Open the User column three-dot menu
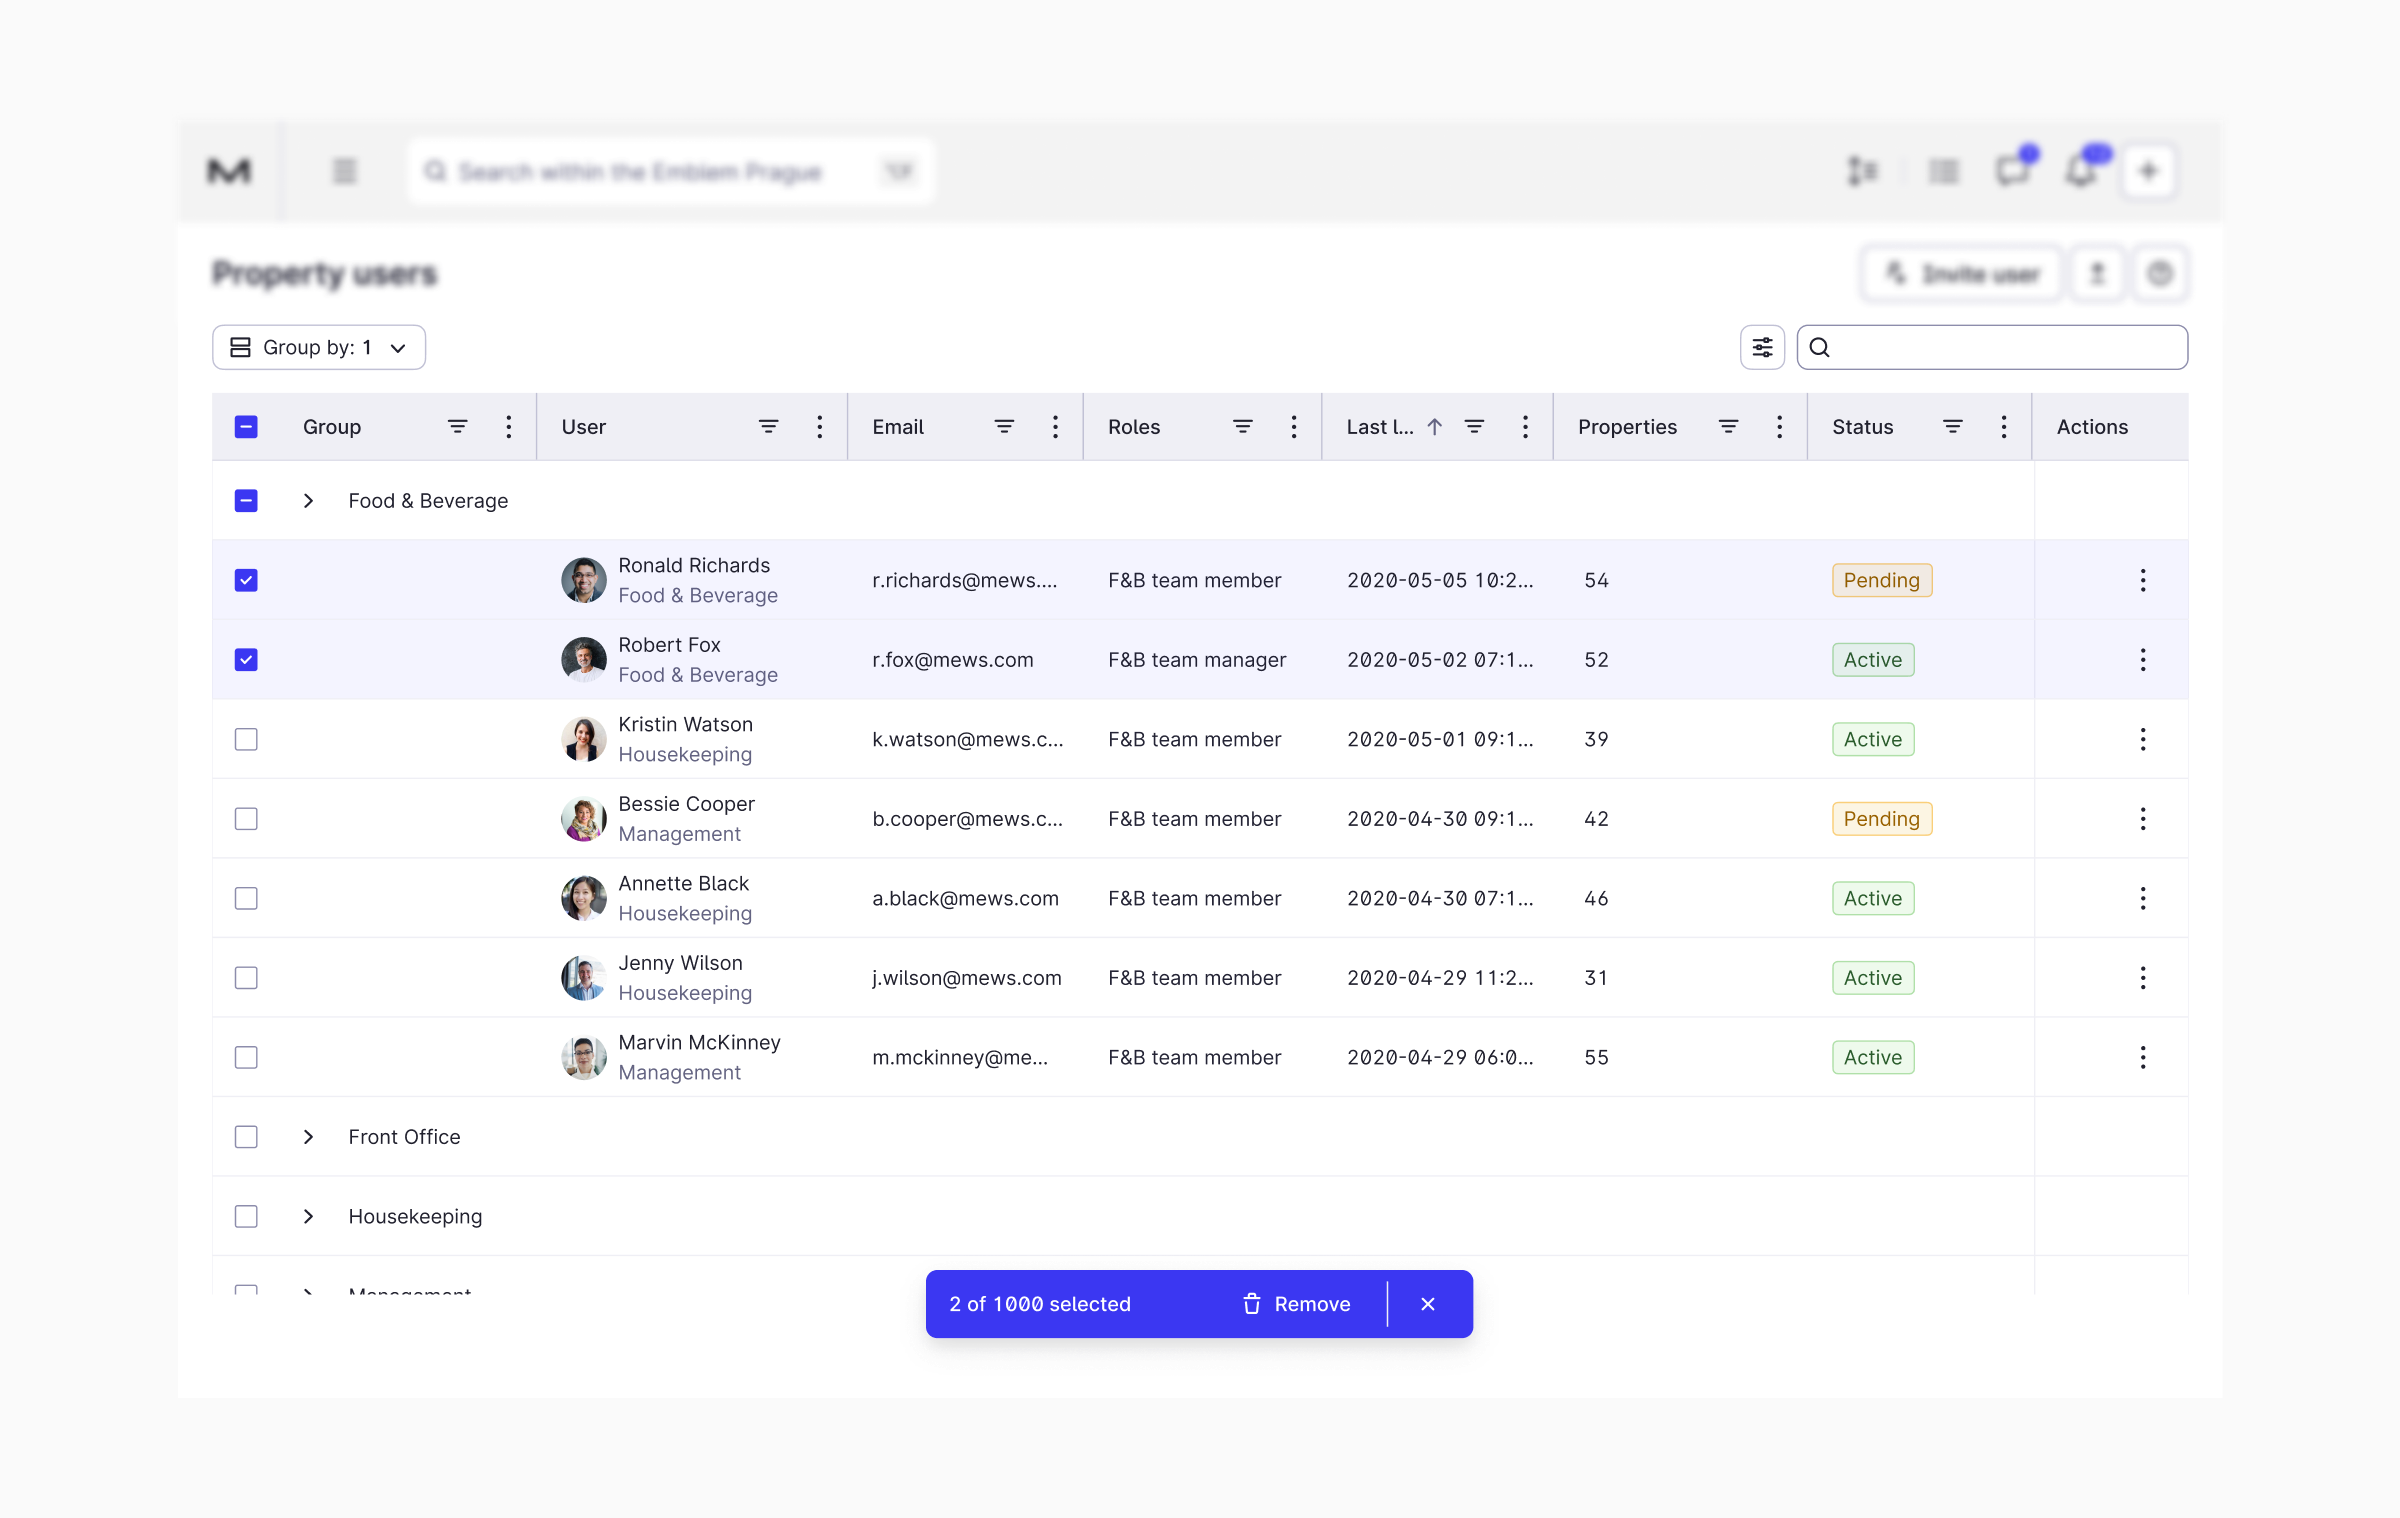 819,427
